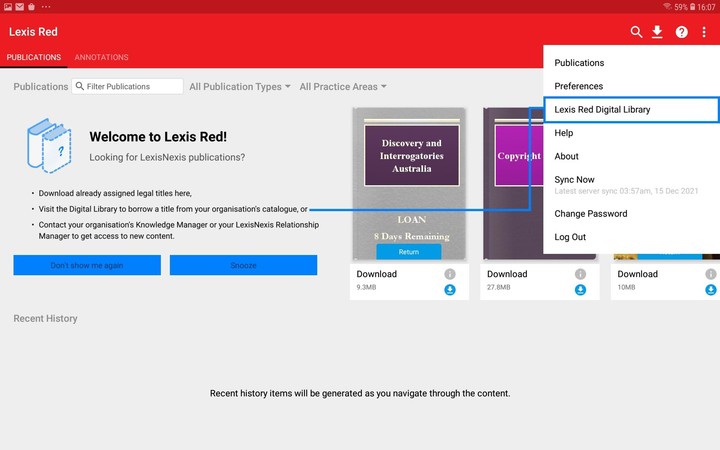Click 'Latest server sync' timestamp text
The height and width of the screenshot is (450, 720).
pyautogui.click(x=626, y=191)
